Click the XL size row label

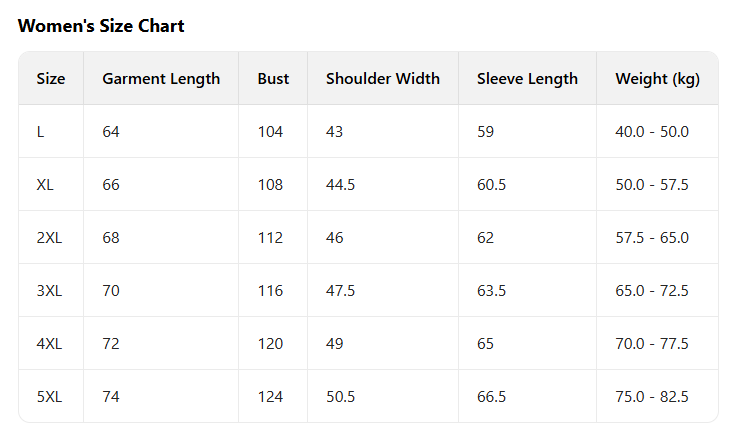click(45, 185)
